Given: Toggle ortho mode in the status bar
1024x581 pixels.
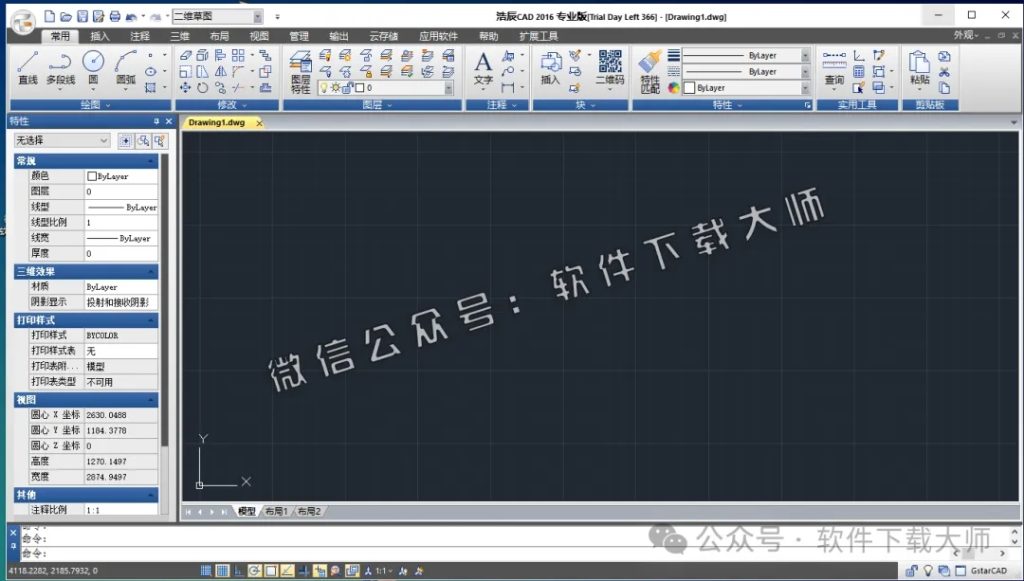Looking at the screenshot, I should [238, 570].
